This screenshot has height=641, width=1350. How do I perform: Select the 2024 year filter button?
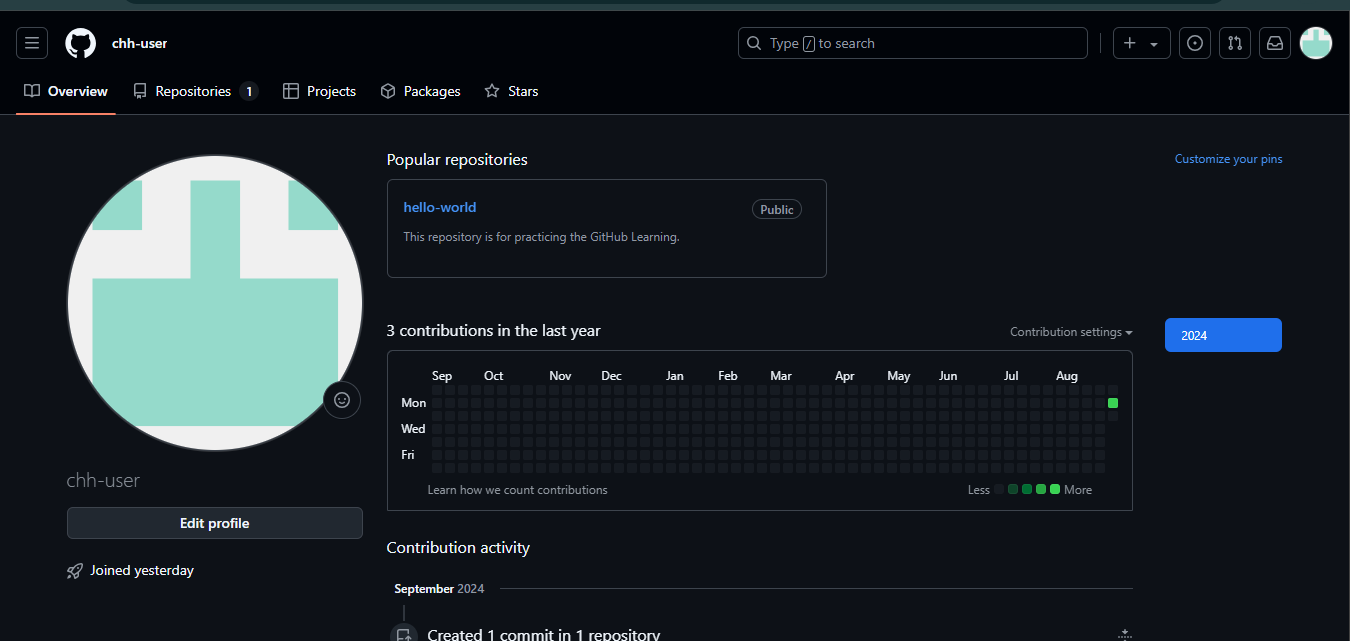click(x=1223, y=335)
